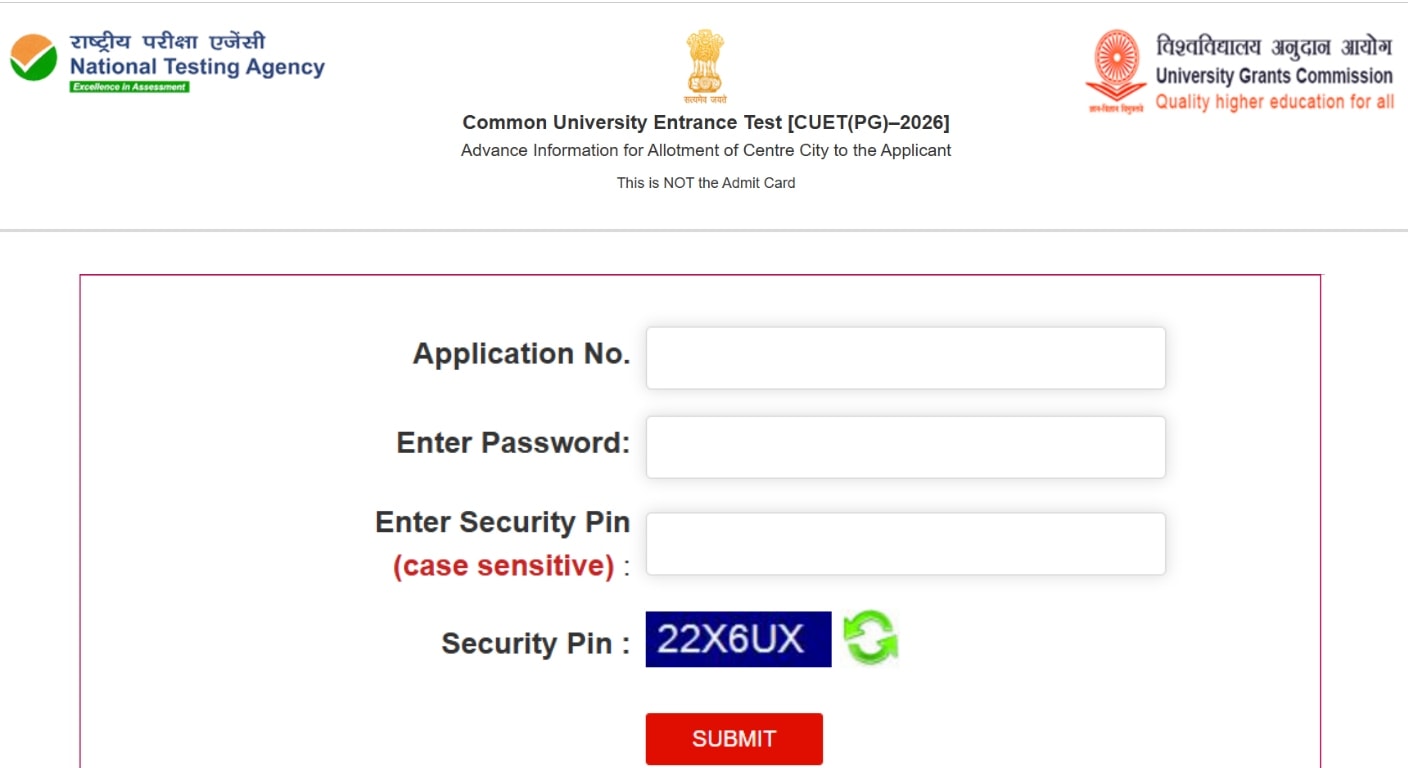Click the CUET(PG)–2026 heading text
Screen dimensions: 1408x768
pyautogui.click(x=706, y=123)
